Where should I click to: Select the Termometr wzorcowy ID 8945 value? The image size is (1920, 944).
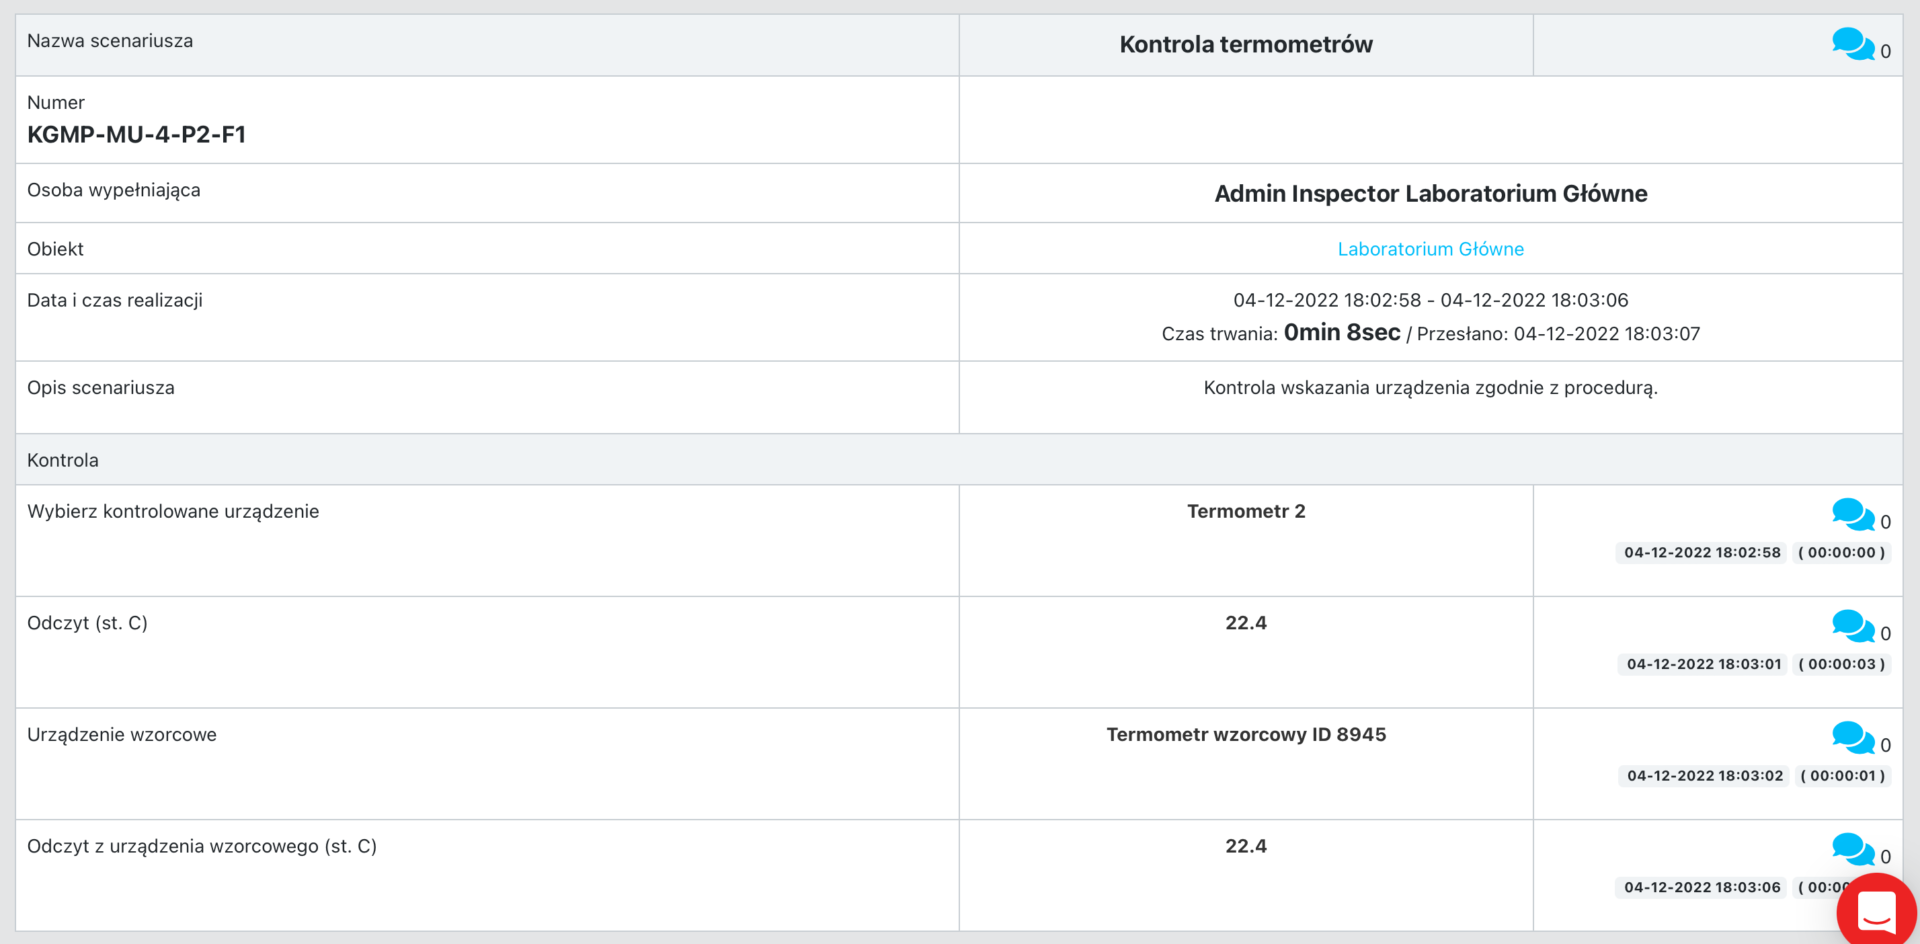point(1245,735)
